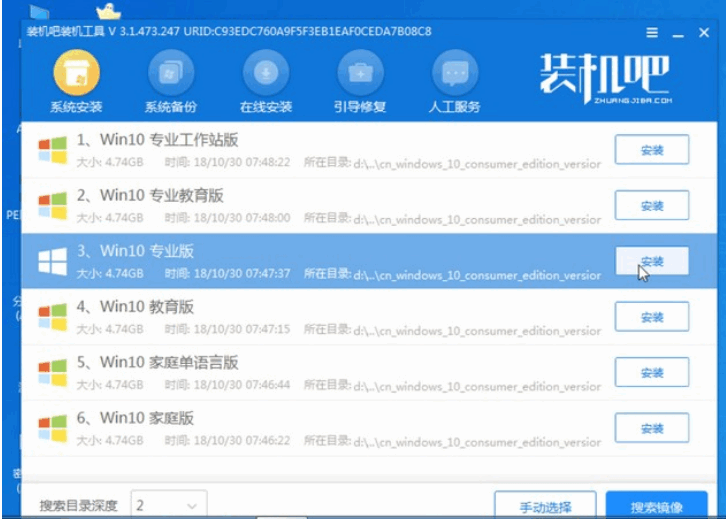The height and width of the screenshot is (519, 726).
Task: Select the row titled 4、Win10 教育版
Action: click(x=369, y=317)
